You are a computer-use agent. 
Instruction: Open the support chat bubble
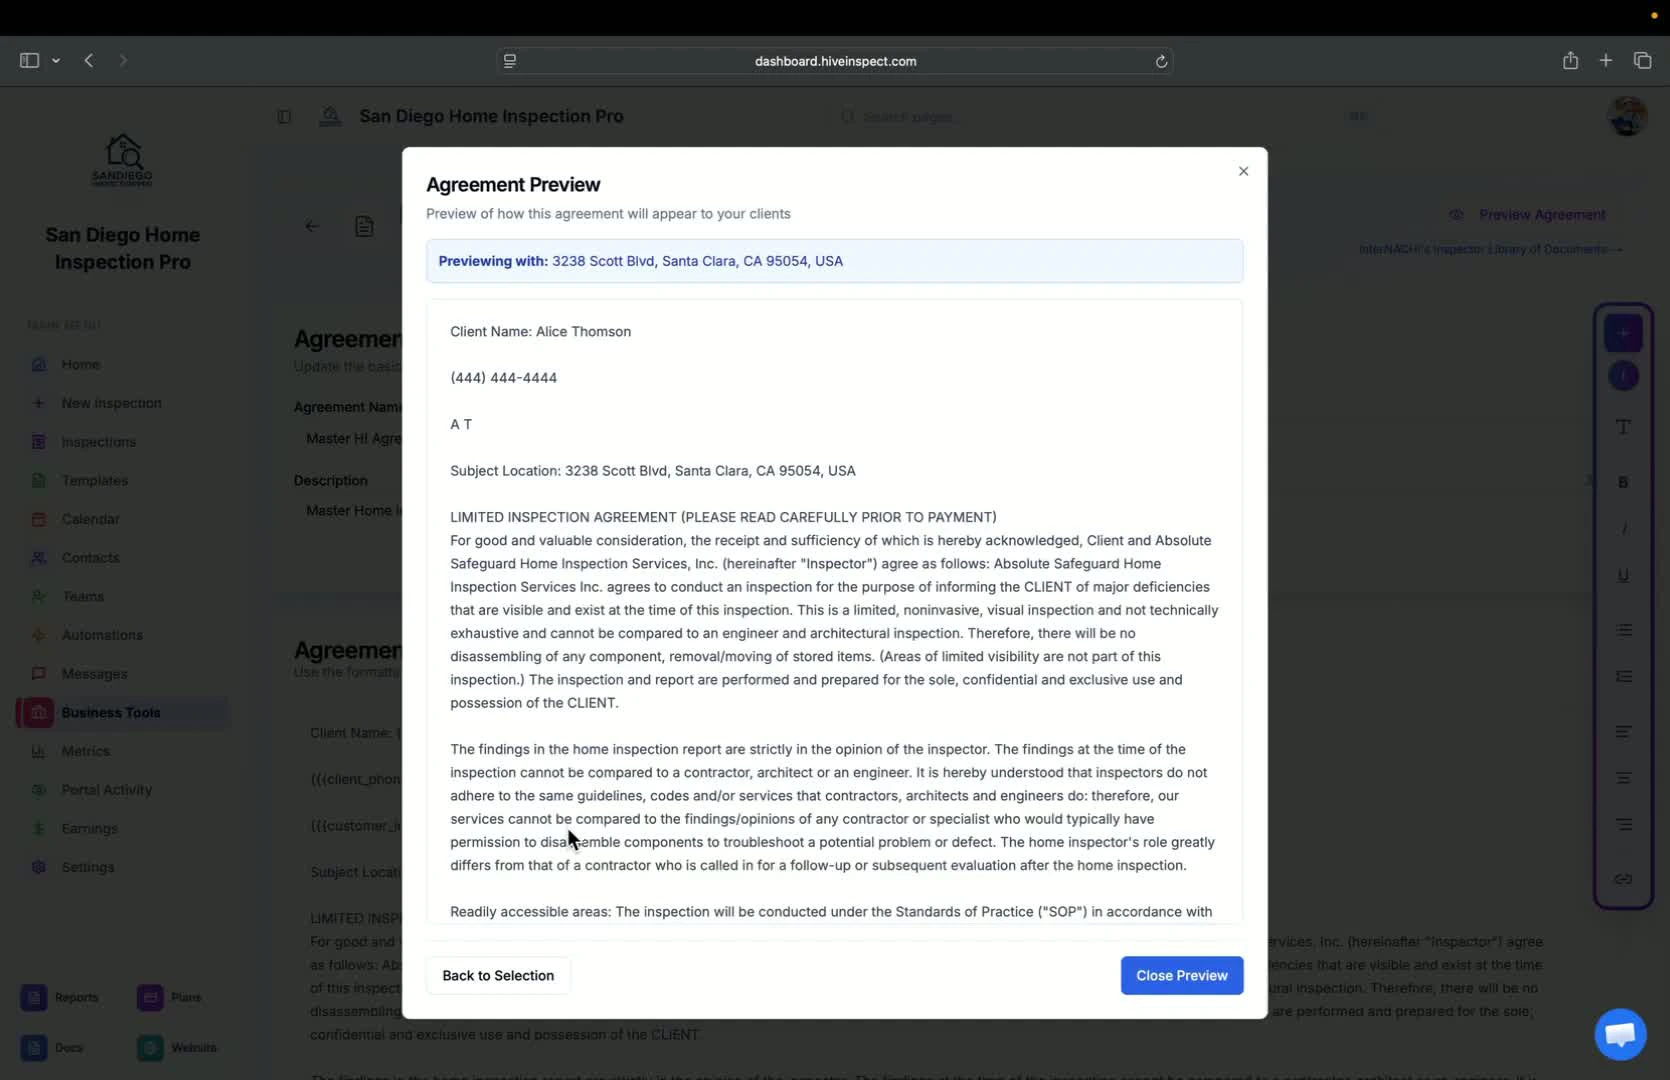pos(1619,1034)
